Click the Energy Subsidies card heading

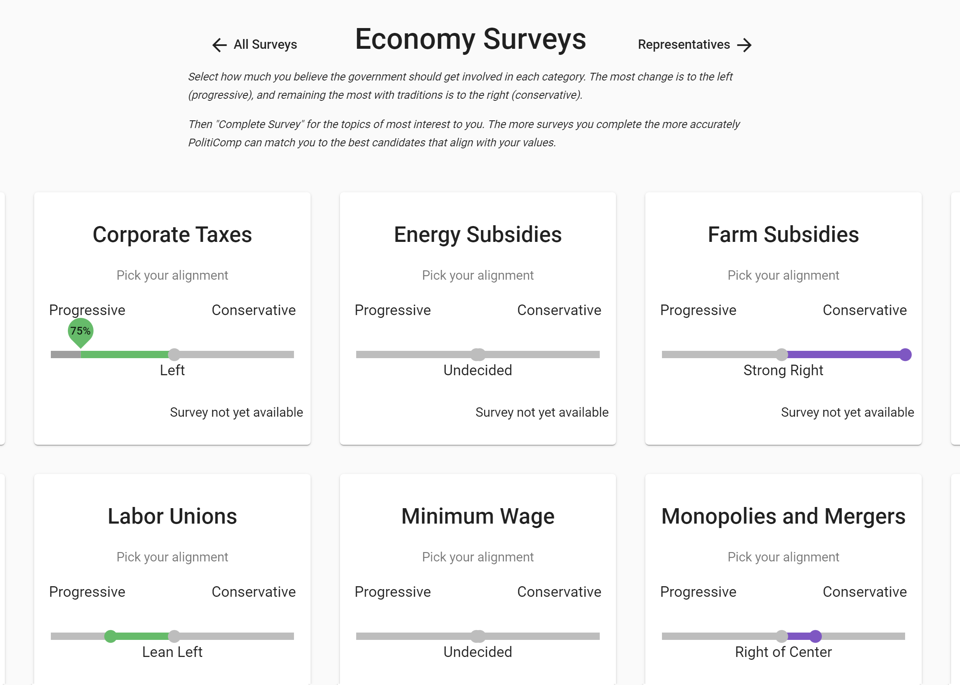tap(478, 235)
